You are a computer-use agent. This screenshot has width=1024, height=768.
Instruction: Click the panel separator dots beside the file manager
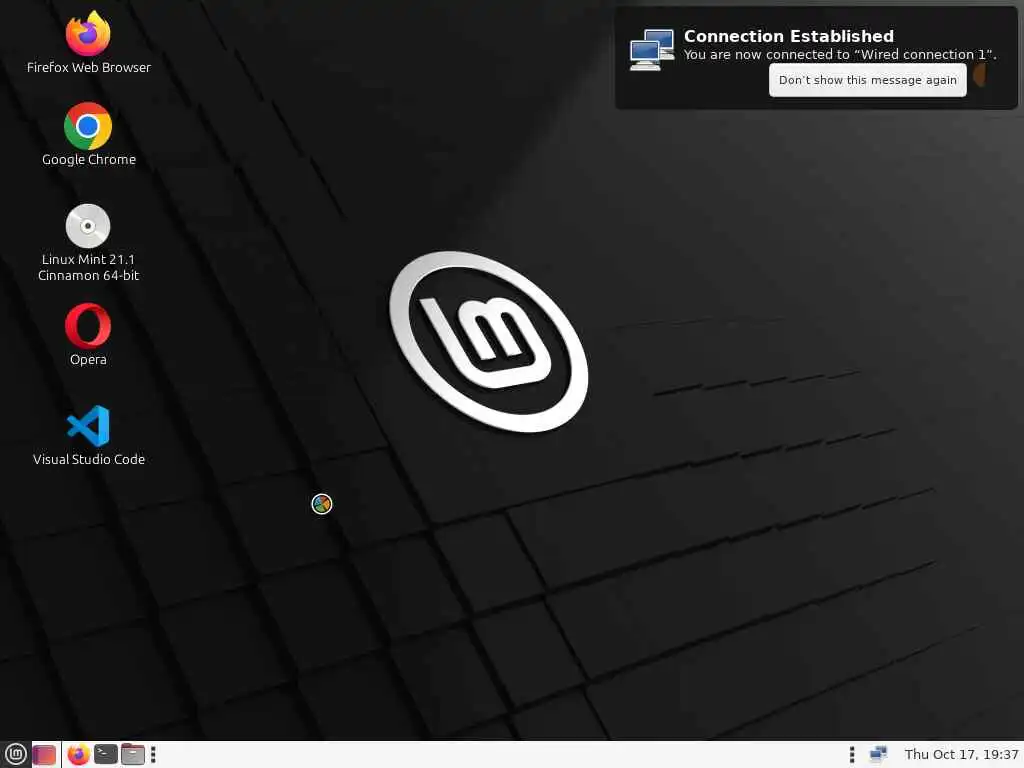tap(153, 754)
